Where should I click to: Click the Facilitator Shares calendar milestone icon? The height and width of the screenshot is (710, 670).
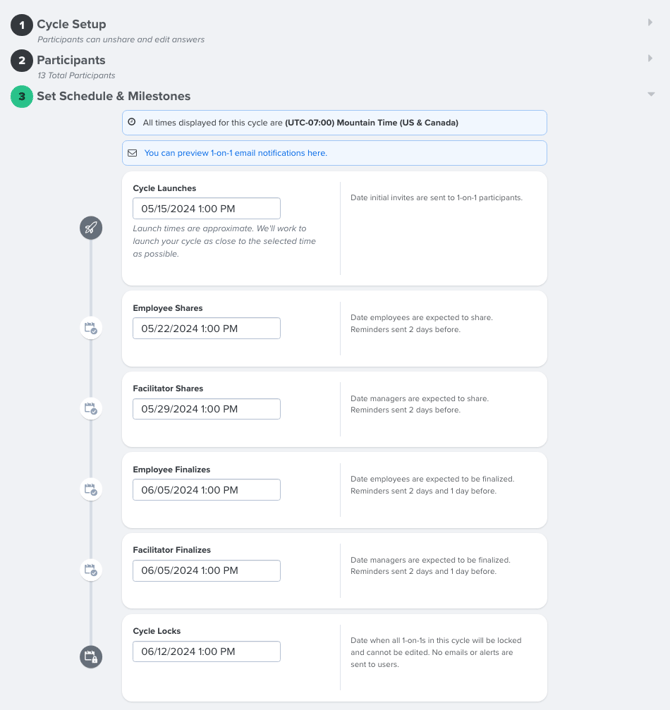tap(91, 408)
